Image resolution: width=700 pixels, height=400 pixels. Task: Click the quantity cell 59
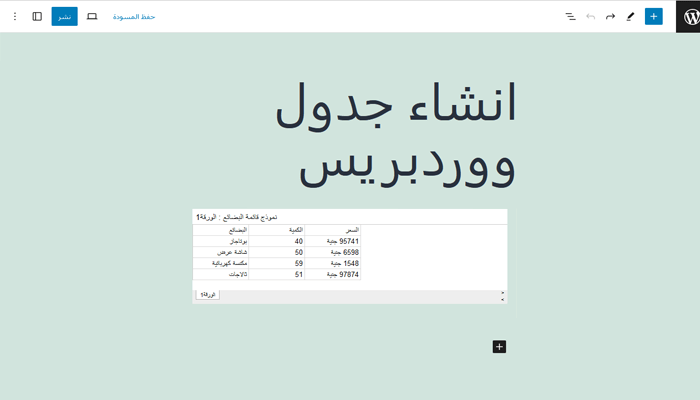click(x=277, y=263)
